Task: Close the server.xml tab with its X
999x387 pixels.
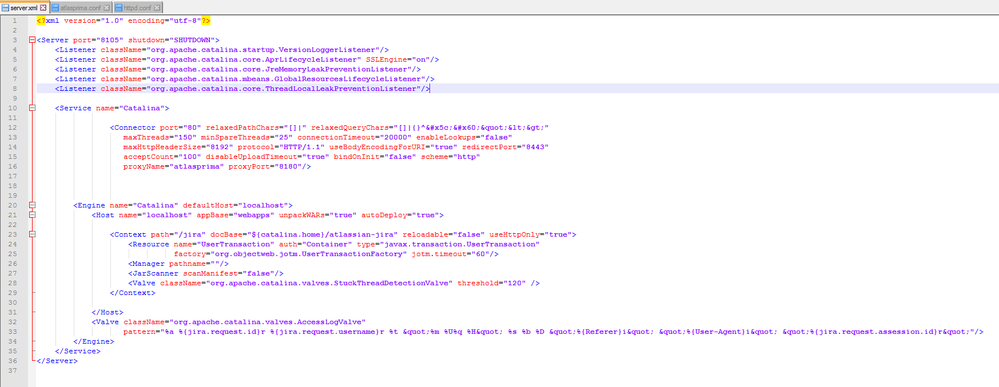Action: [x=43, y=8]
